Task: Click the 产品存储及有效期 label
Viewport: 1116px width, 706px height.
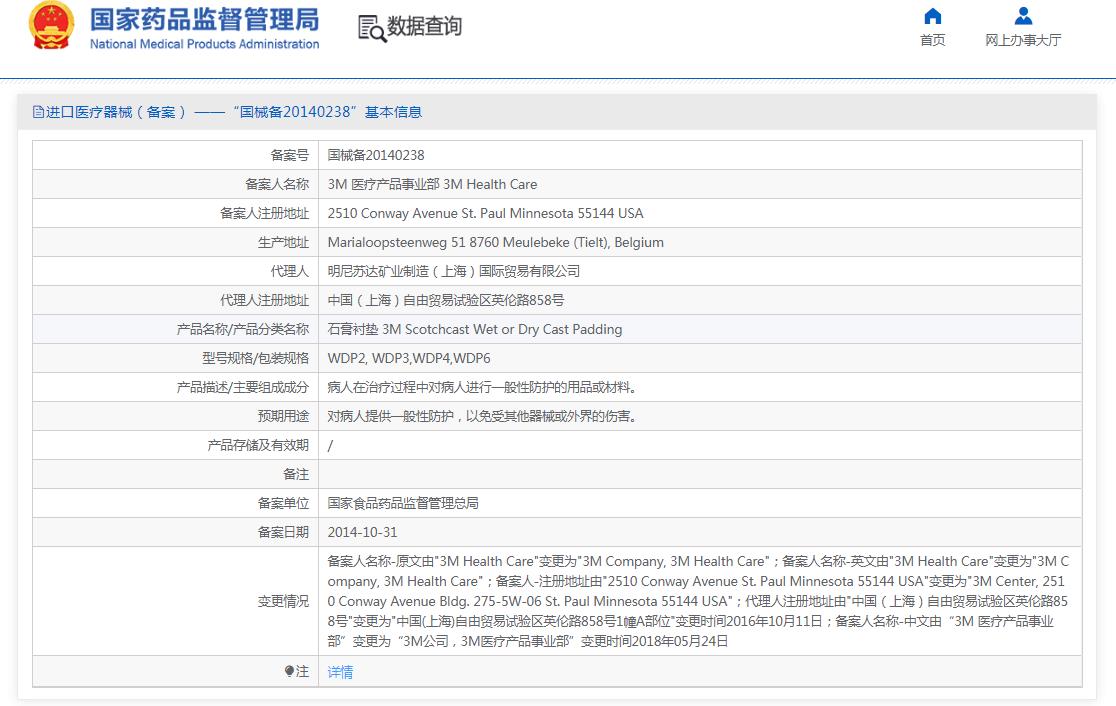Action: (x=258, y=446)
